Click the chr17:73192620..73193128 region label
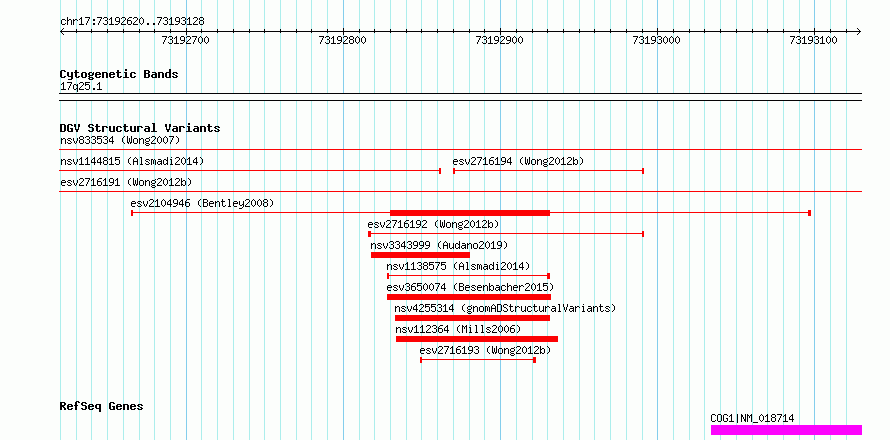Screen dimensions: 890x440 click(132, 22)
